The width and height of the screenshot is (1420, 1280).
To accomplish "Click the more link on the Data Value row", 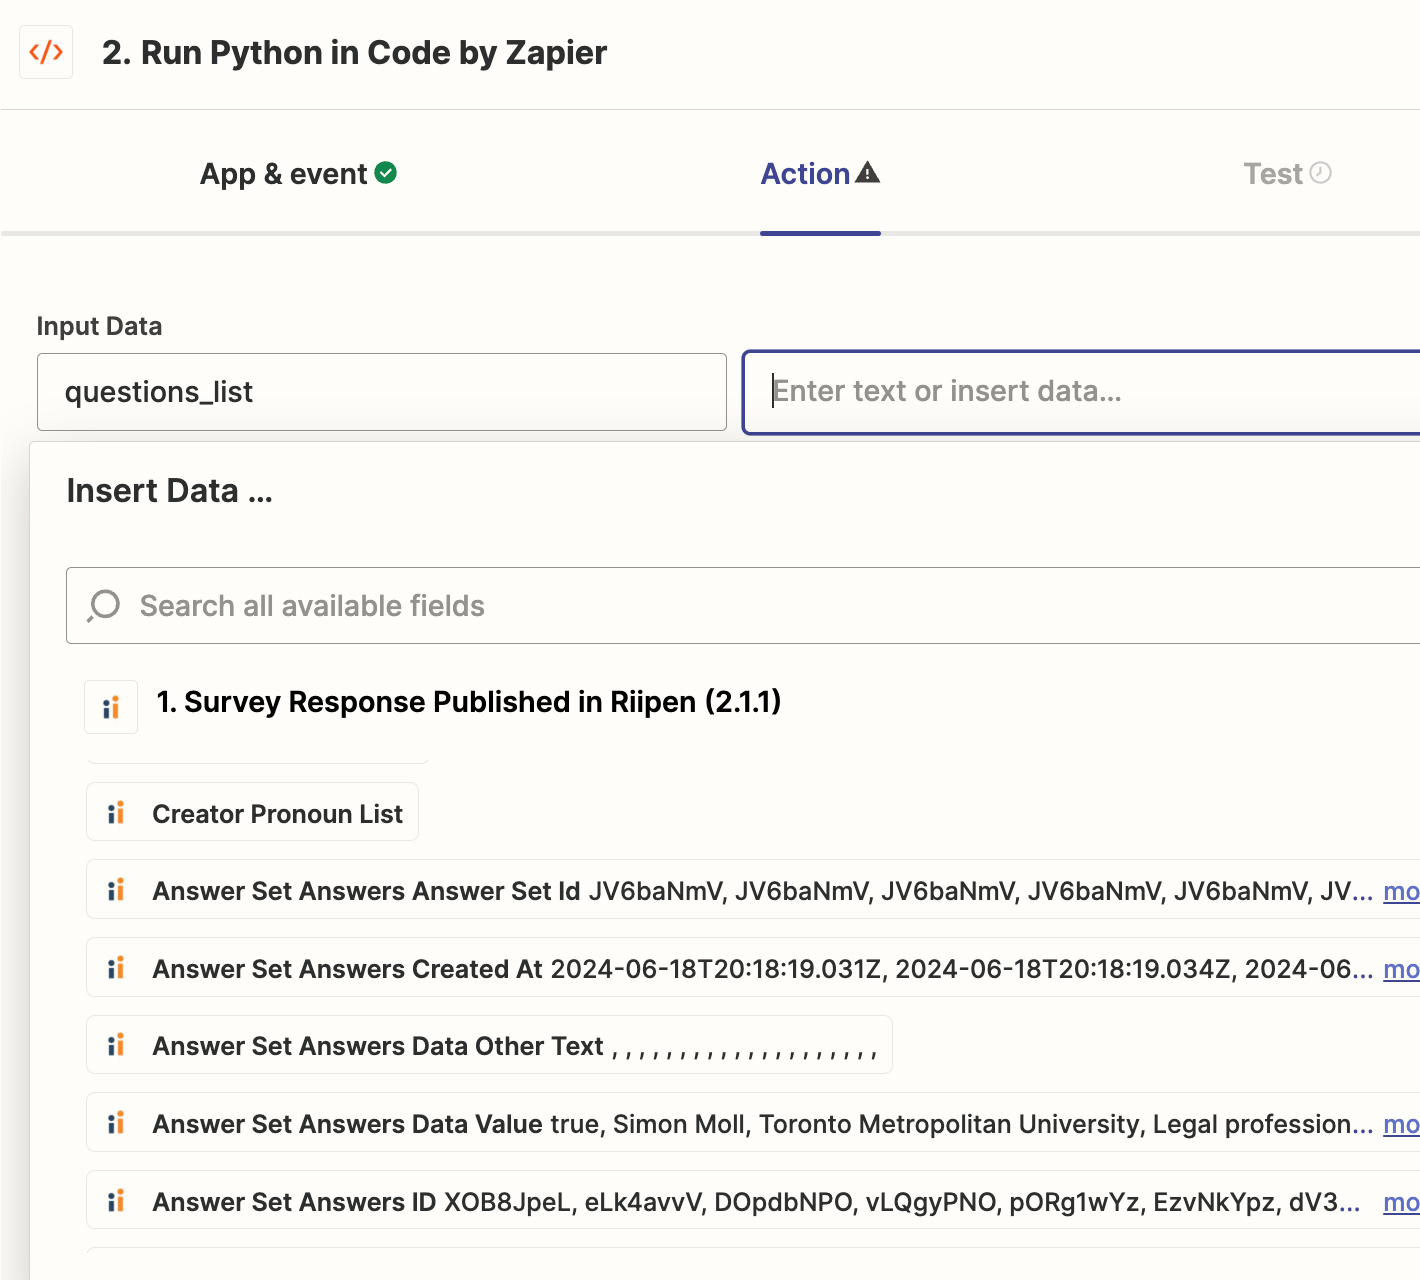I will [x=1401, y=1124].
